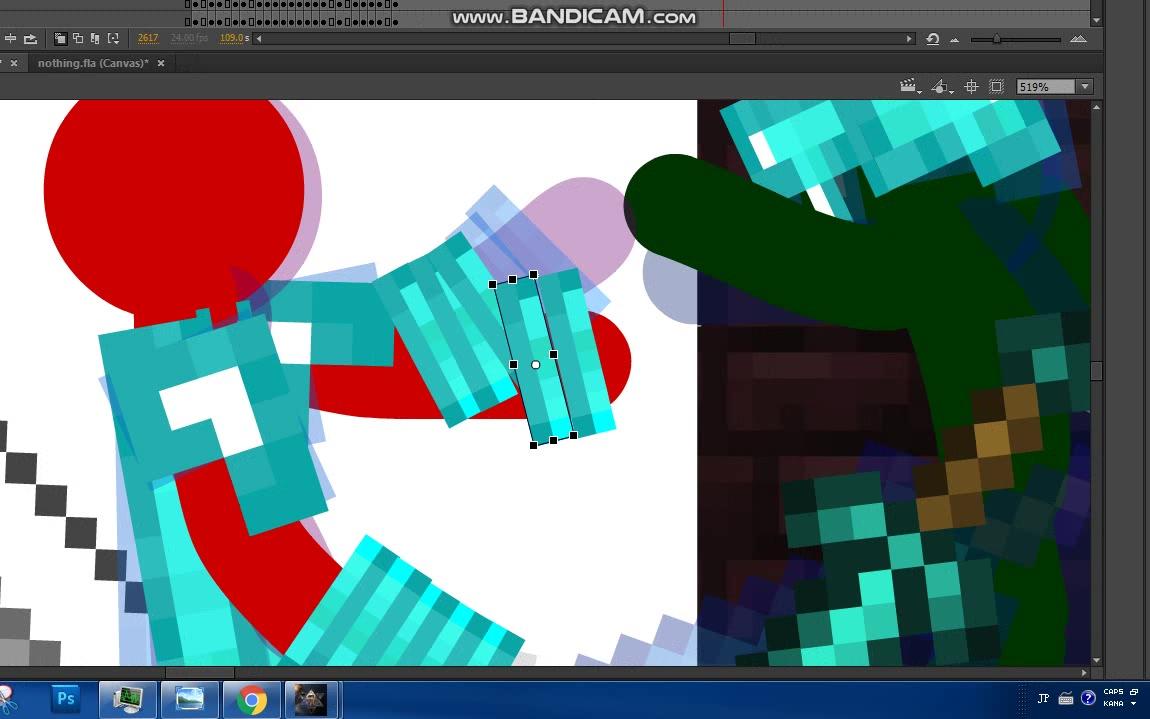Click timeline horizontal scroll right arrow
This screenshot has width=1150, height=719.
click(x=909, y=39)
